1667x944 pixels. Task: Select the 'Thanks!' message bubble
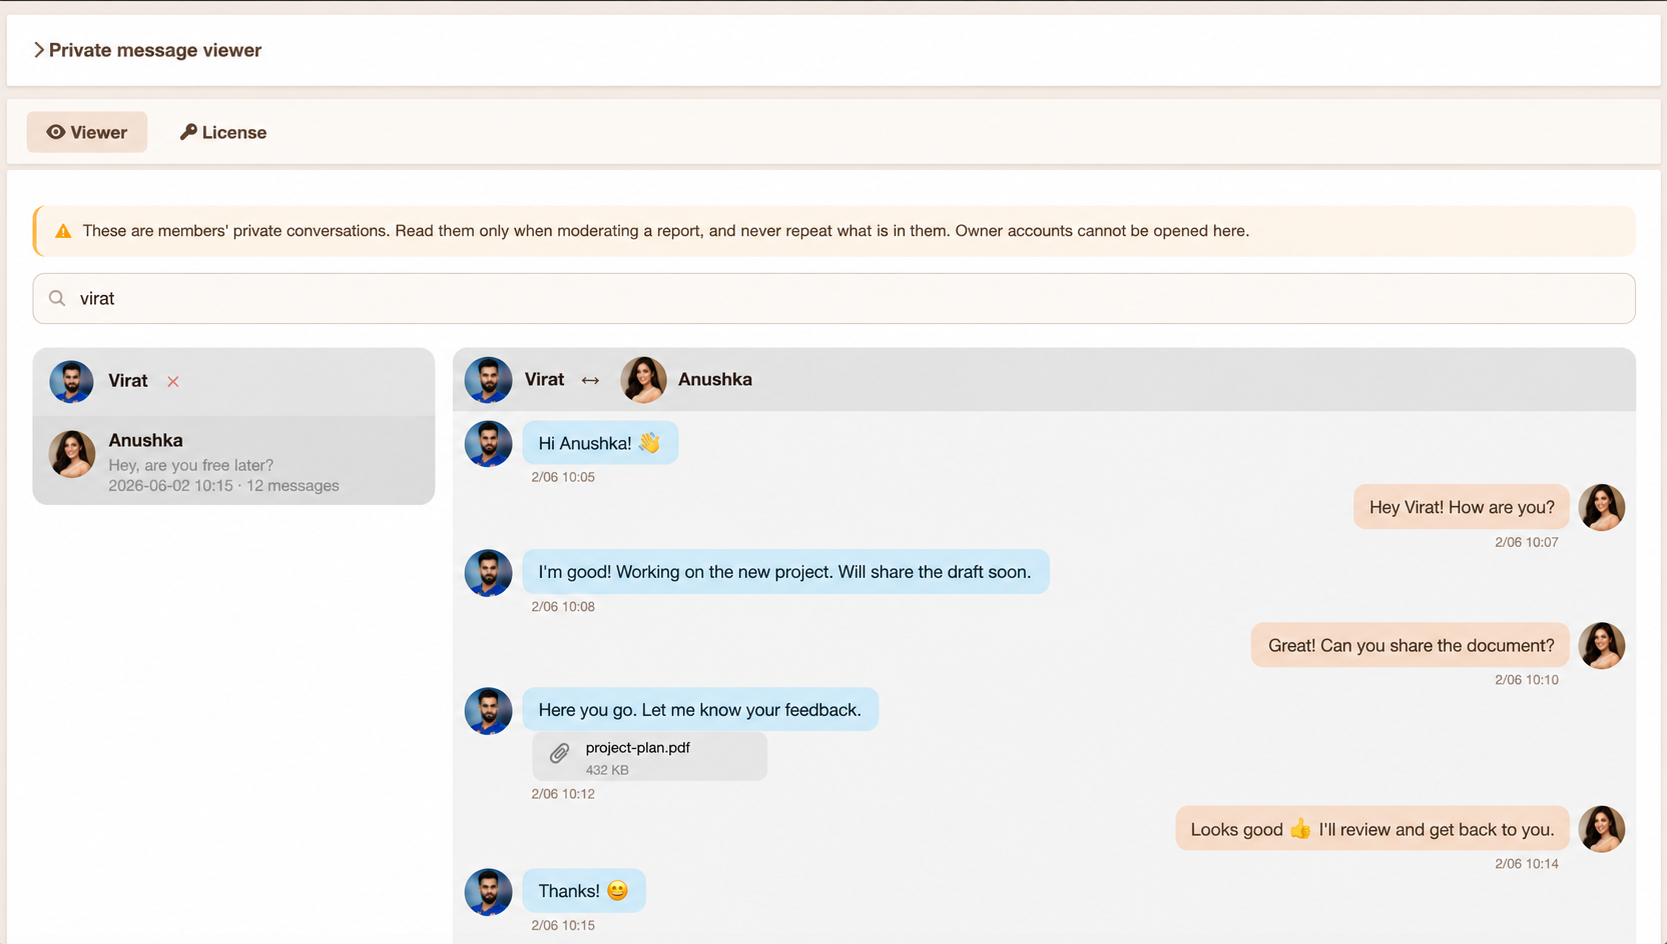[x=584, y=891]
